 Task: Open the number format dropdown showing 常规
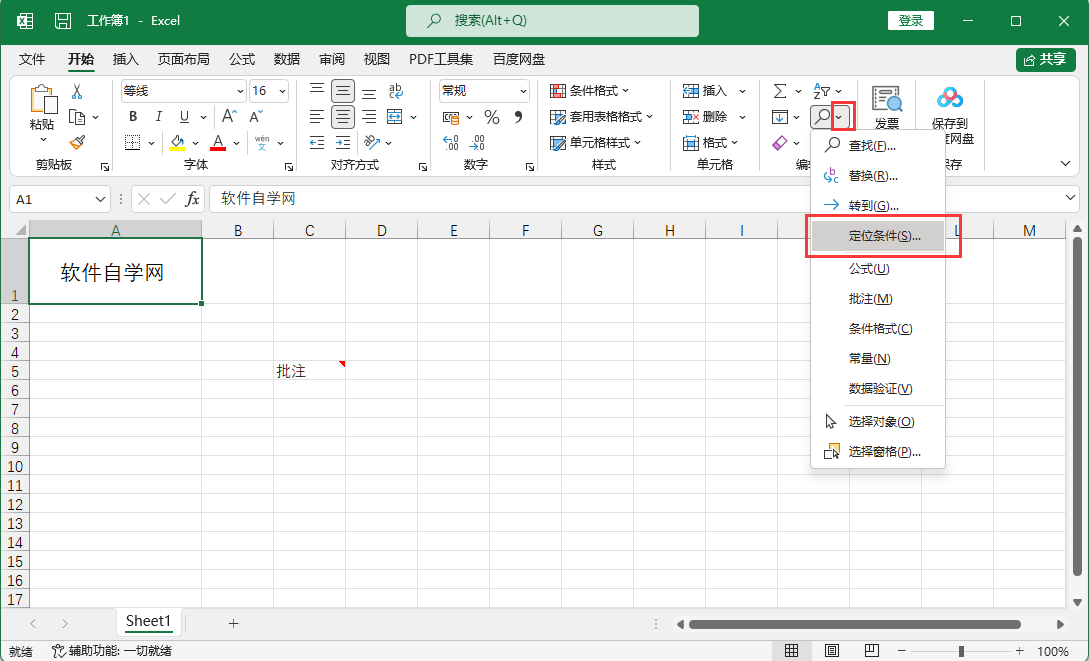click(523, 90)
